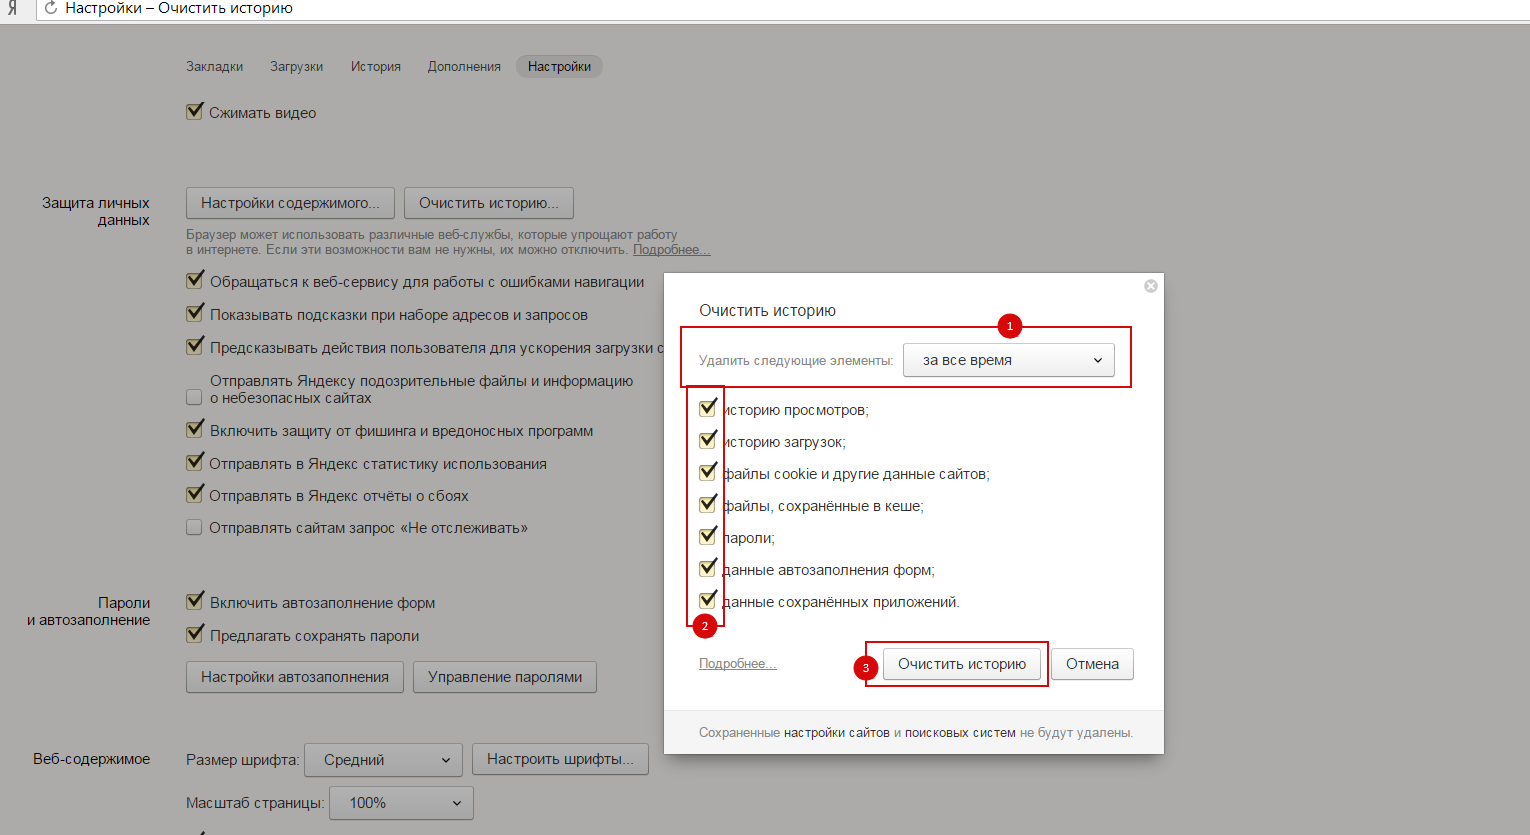Viewport: 1530px width, 835px height.
Task: Confirm with Очистить историю dialog button
Action: 962,664
